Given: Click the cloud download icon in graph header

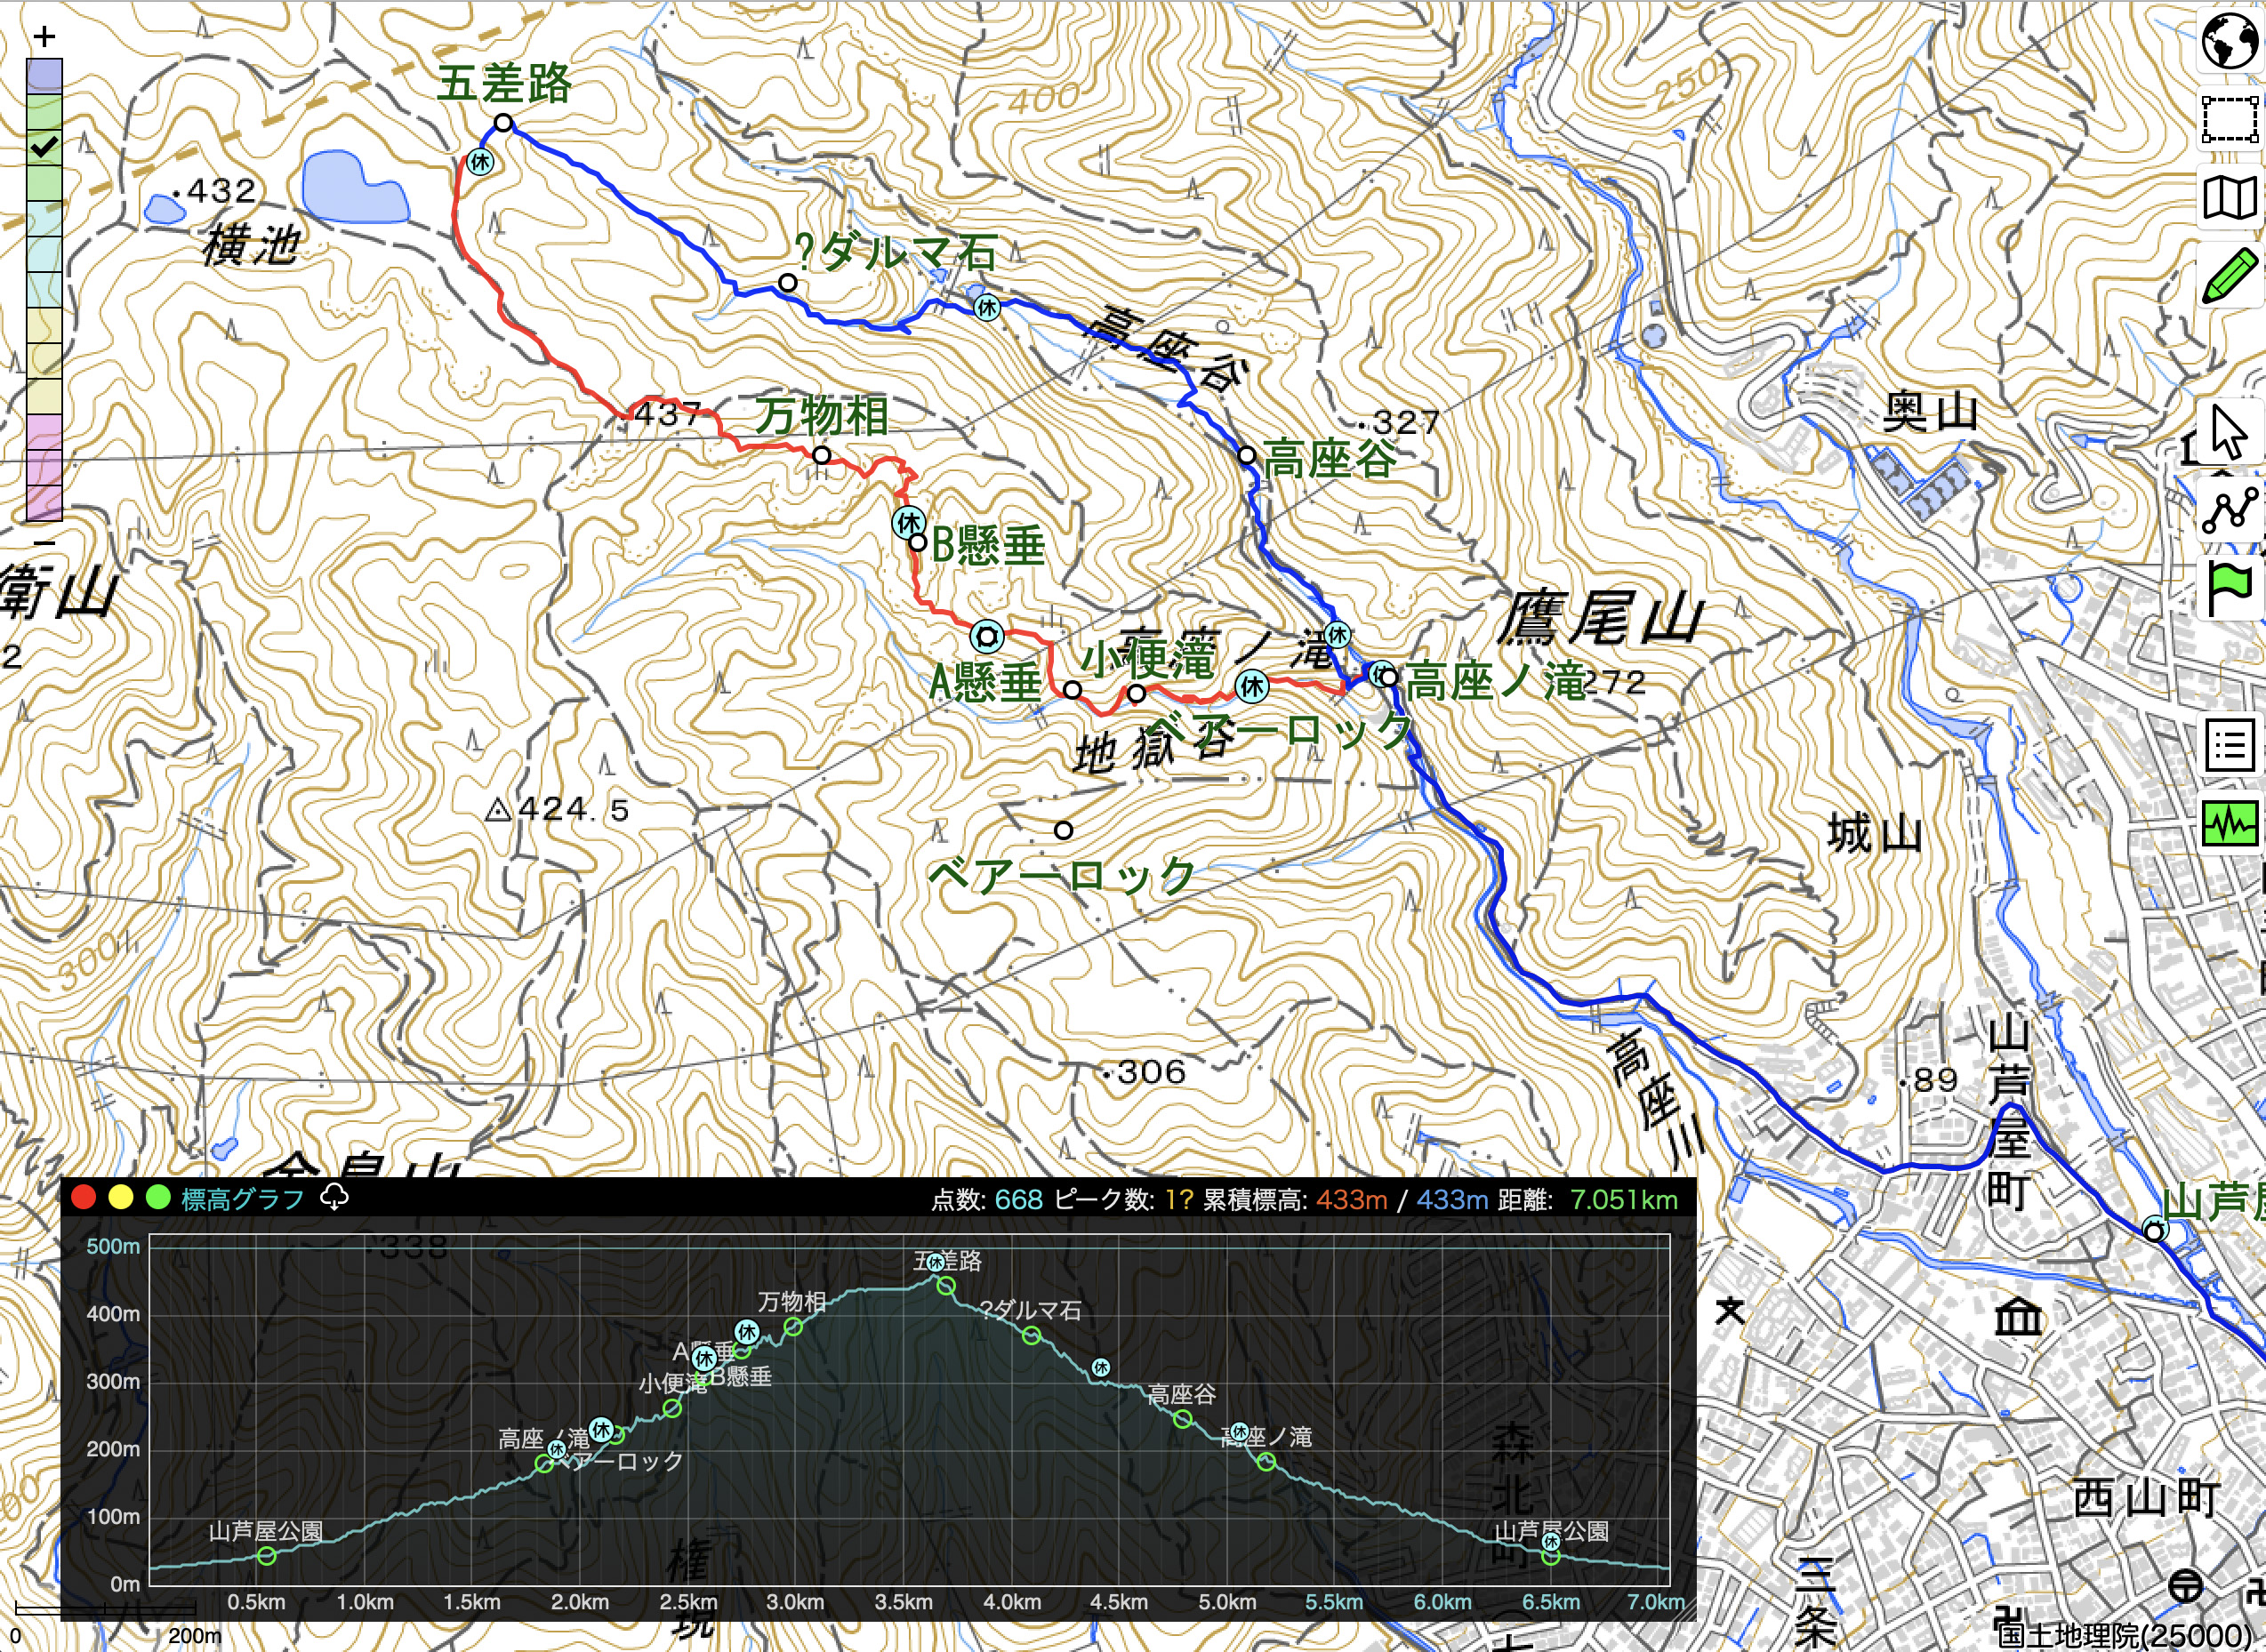Looking at the screenshot, I should tap(334, 1197).
